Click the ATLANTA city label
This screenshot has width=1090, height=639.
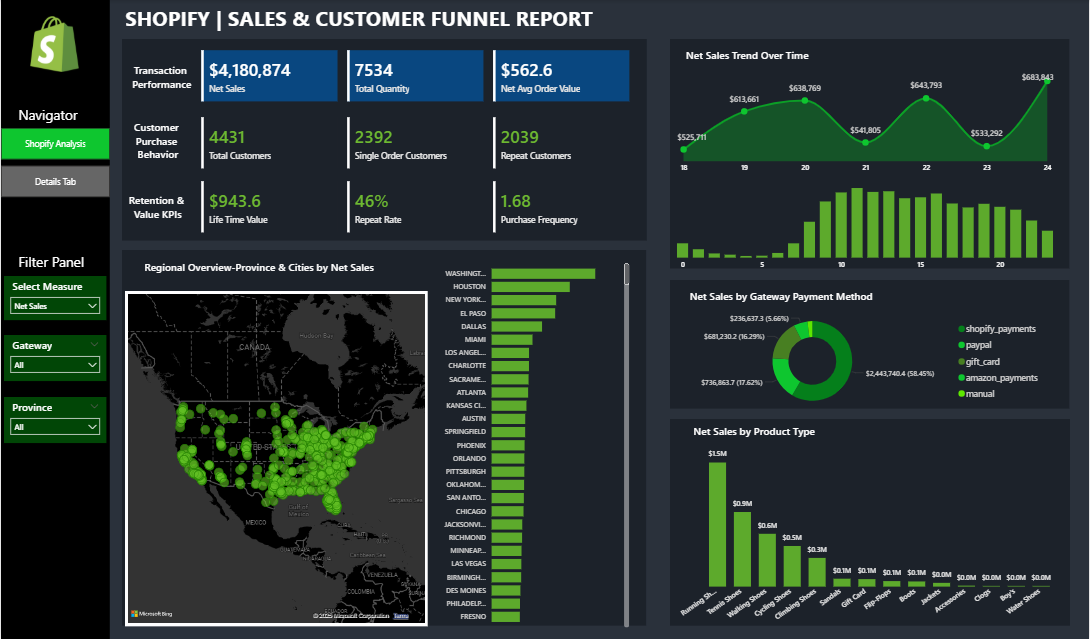pyautogui.click(x=471, y=393)
